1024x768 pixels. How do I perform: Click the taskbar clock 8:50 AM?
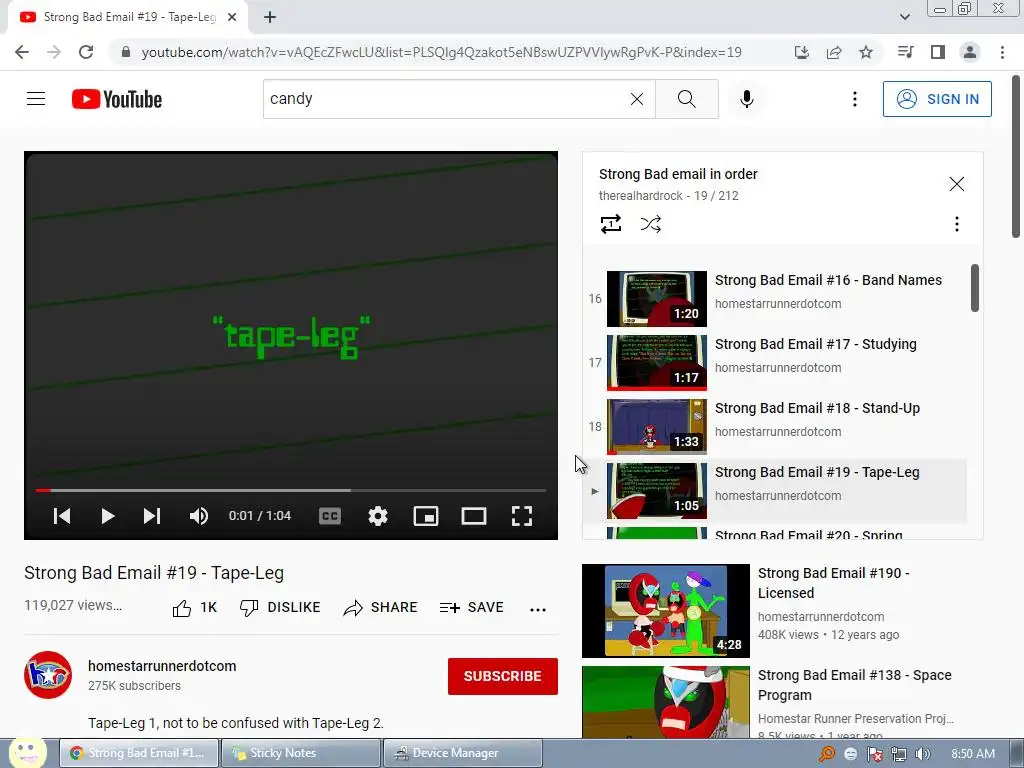point(972,754)
